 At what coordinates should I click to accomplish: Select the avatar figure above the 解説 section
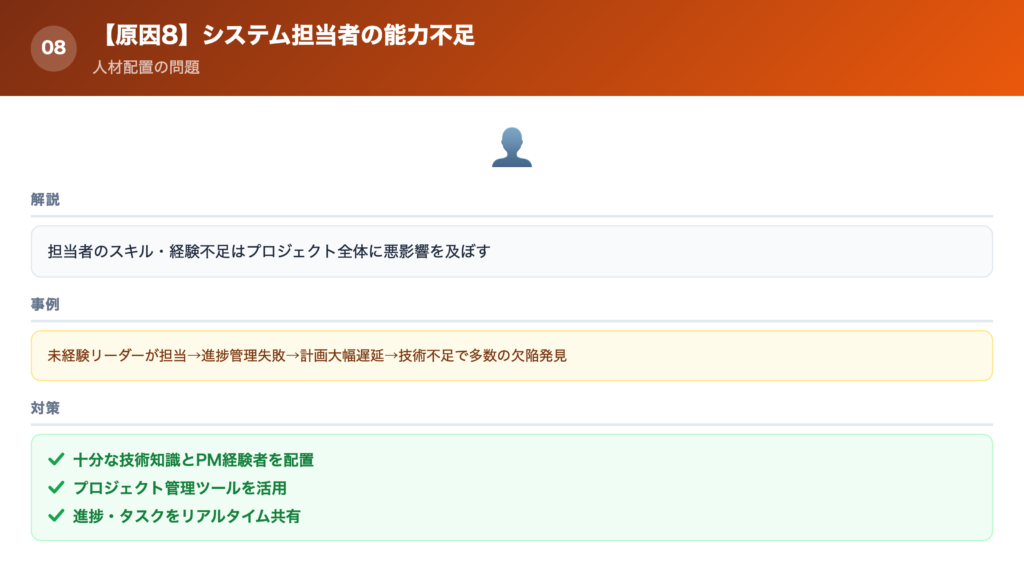[511, 147]
